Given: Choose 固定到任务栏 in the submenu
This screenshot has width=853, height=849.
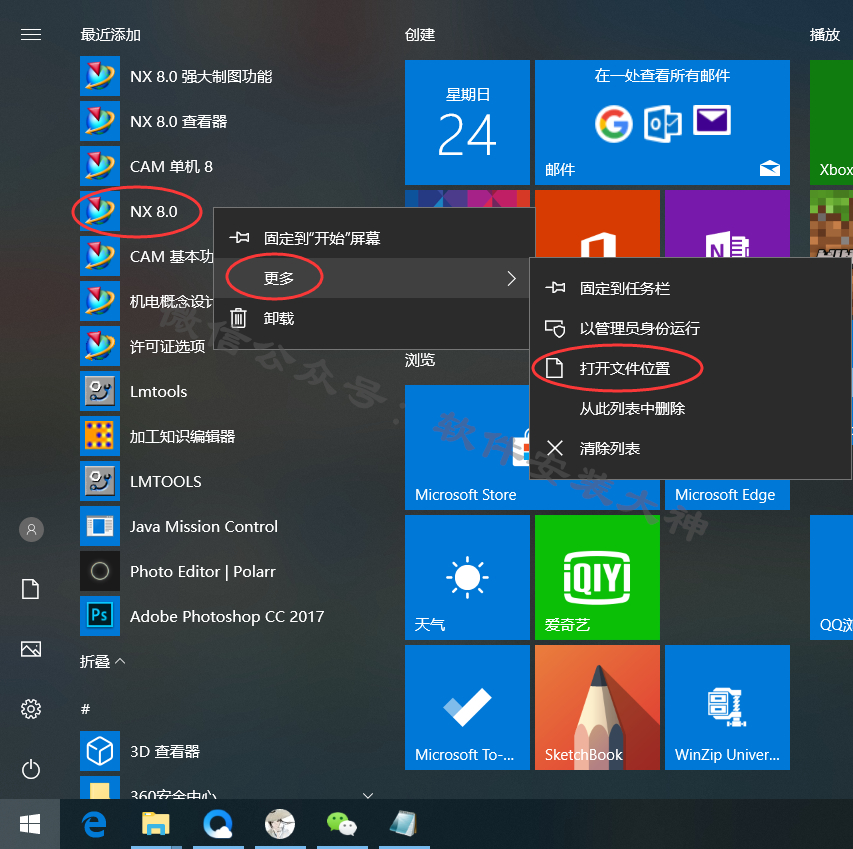Looking at the screenshot, I should [x=690, y=288].
